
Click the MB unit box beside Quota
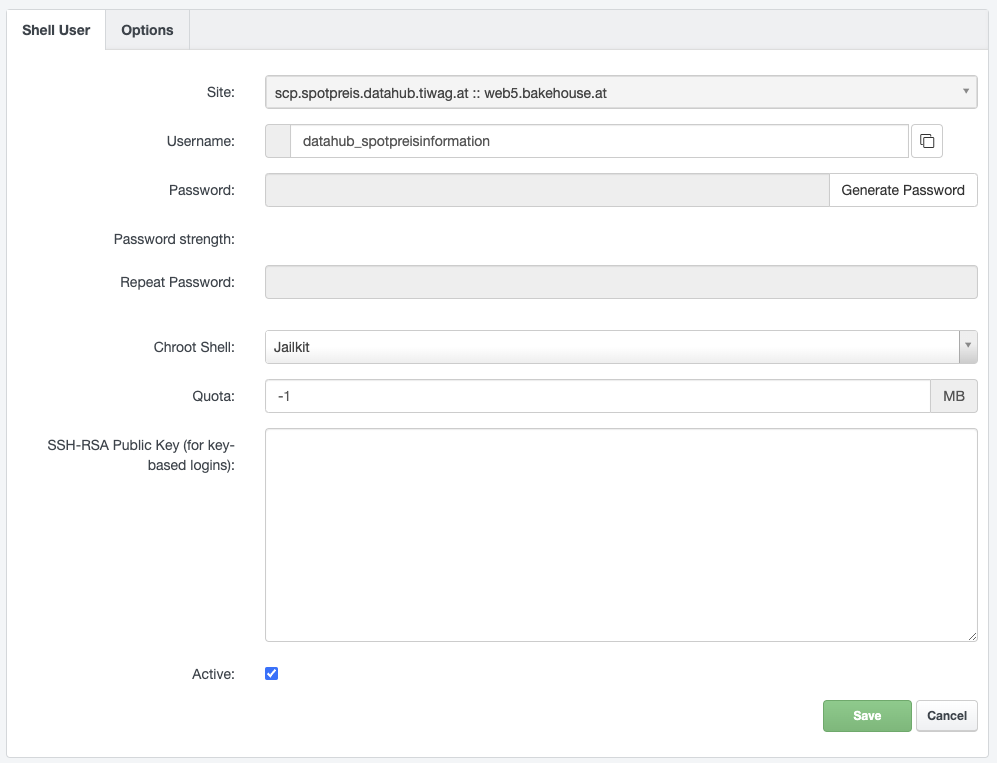953,397
